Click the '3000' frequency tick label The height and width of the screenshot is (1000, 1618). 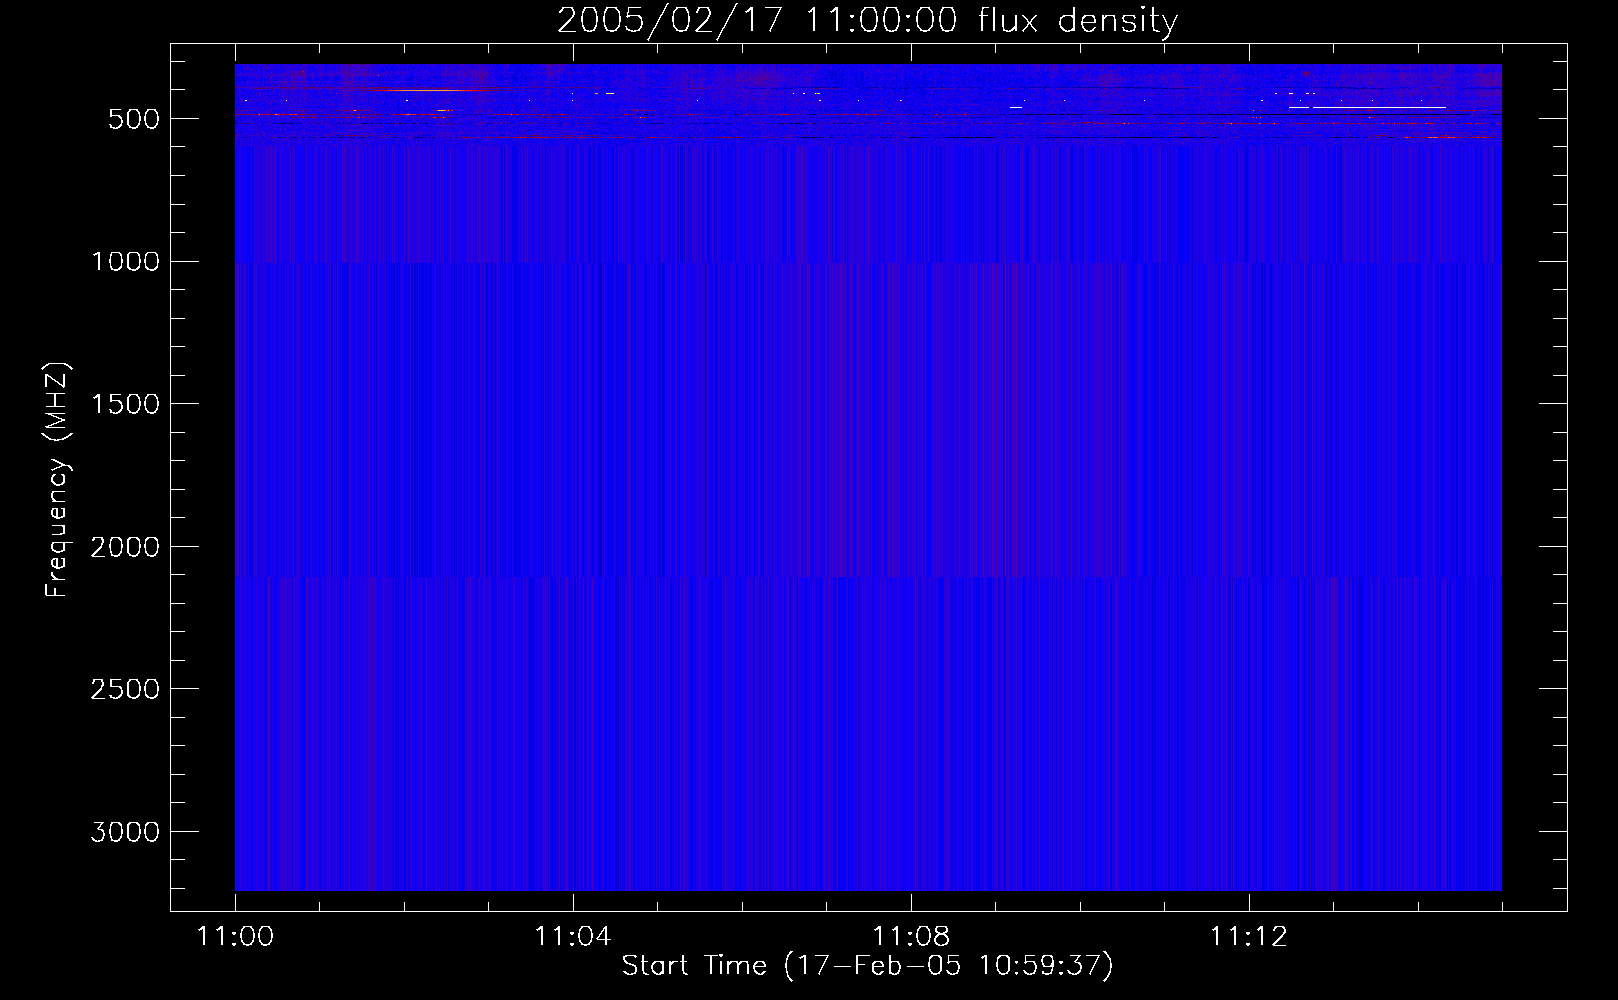[x=125, y=833]
